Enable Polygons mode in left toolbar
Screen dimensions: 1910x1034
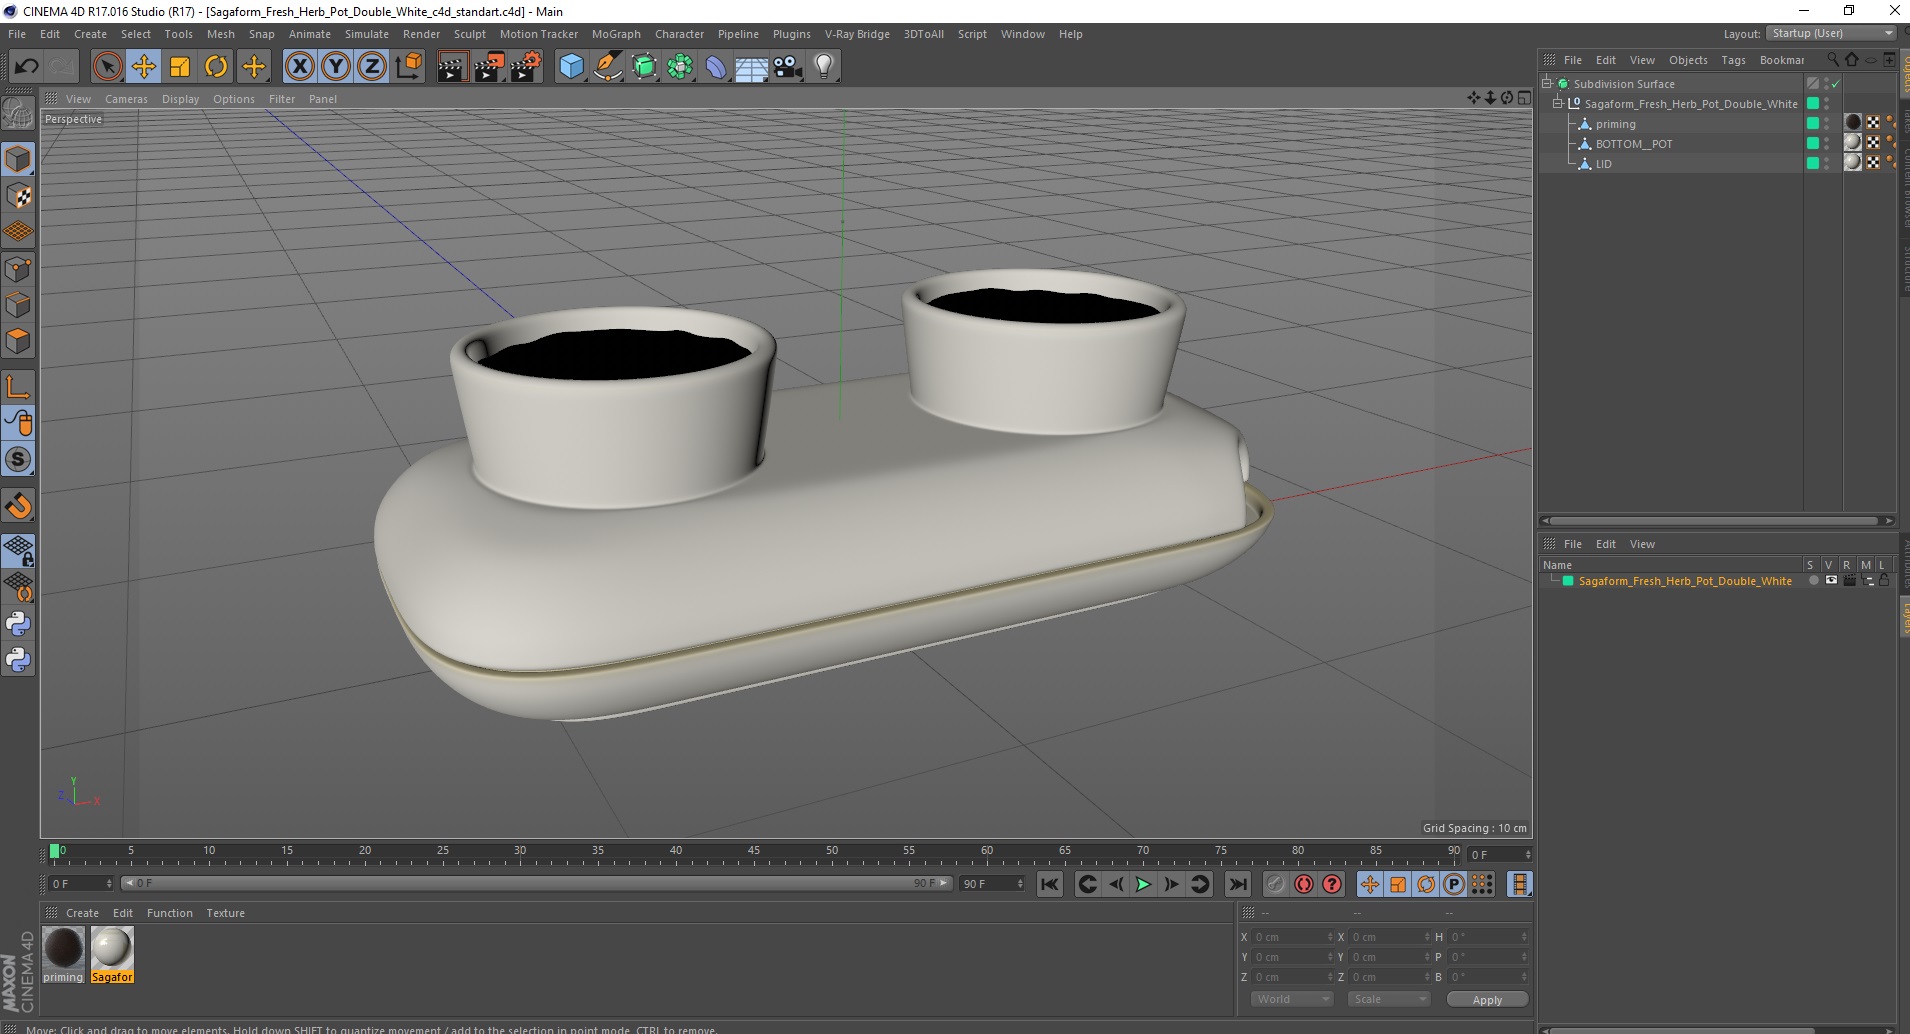[18, 341]
